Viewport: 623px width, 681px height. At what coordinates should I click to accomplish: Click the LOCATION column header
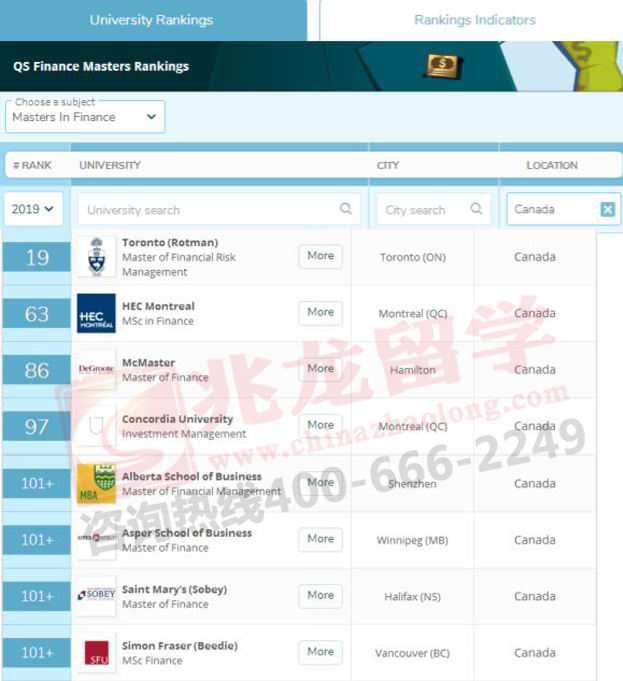[551, 165]
